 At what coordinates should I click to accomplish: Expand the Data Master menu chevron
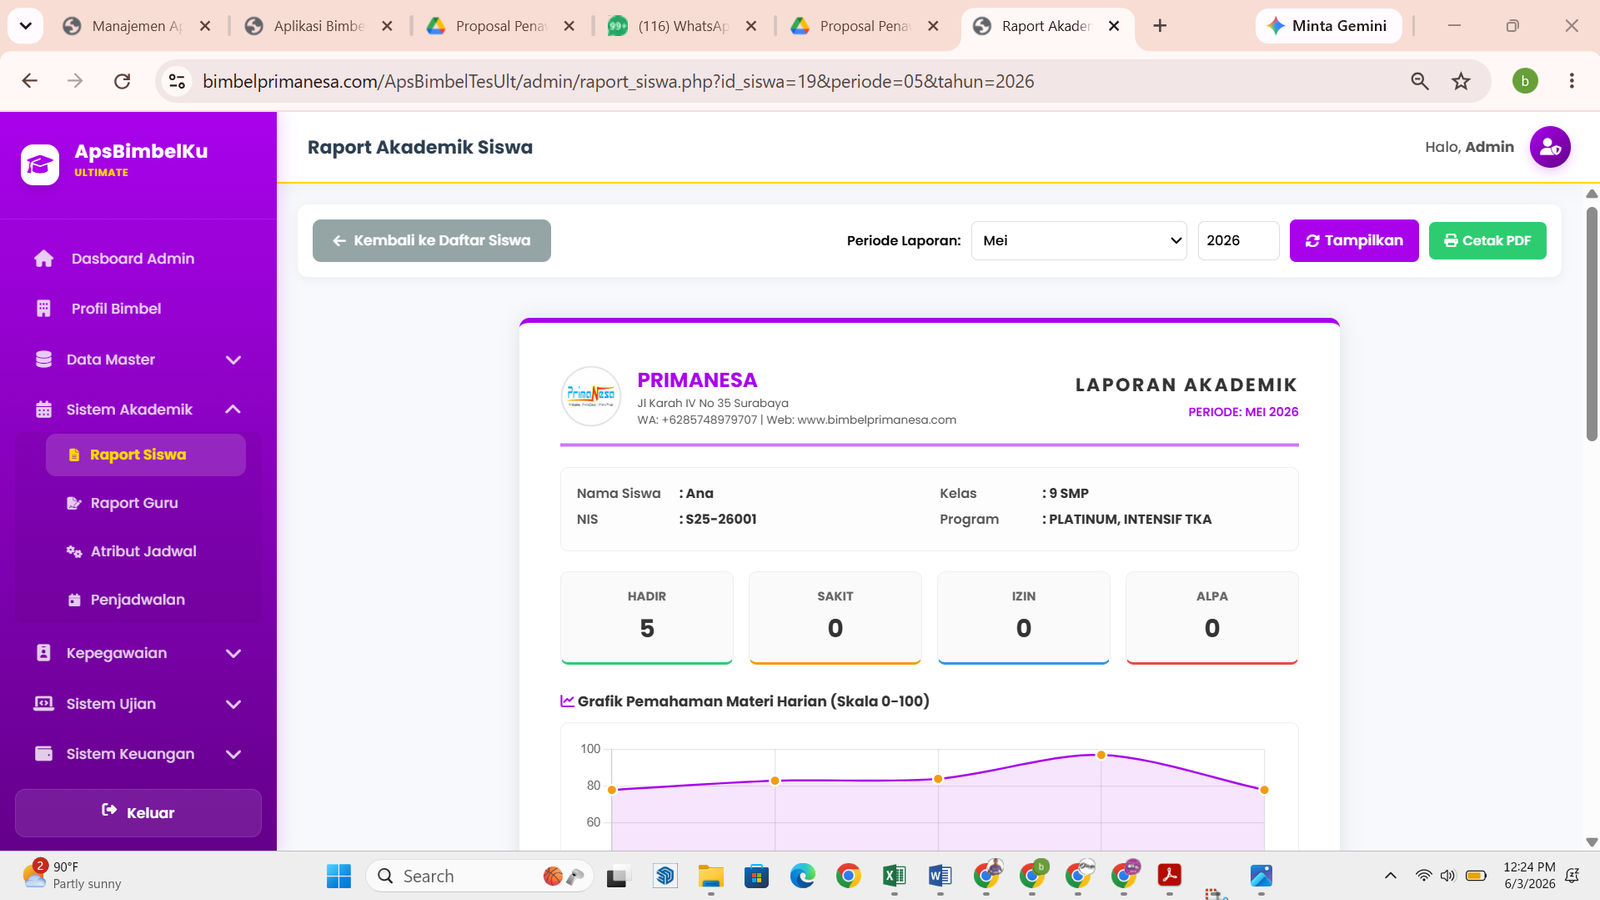pyautogui.click(x=233, y=360)
